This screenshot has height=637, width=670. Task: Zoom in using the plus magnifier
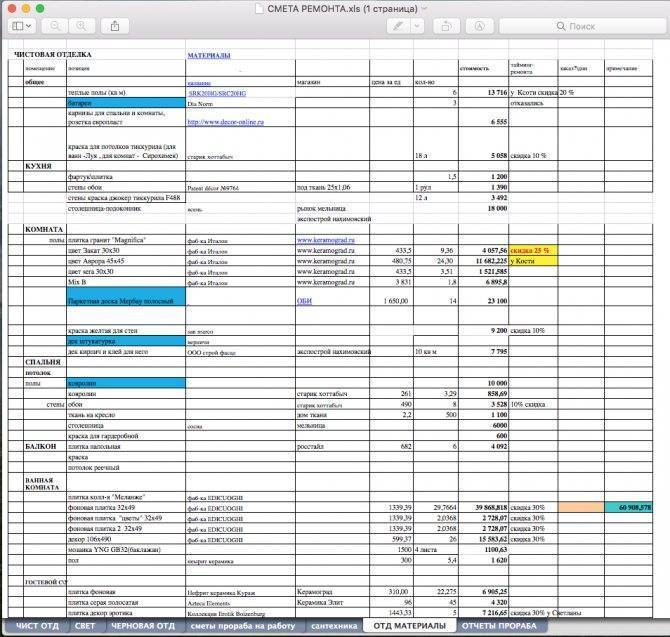point(81,26)
